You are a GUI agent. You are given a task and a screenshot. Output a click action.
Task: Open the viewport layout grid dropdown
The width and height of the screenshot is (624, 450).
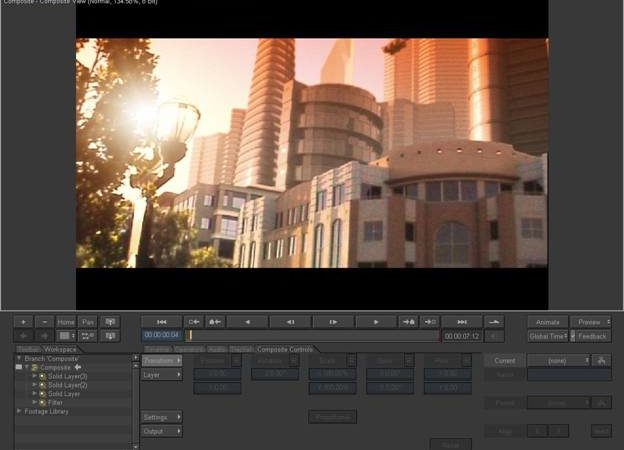pos(66,336)
